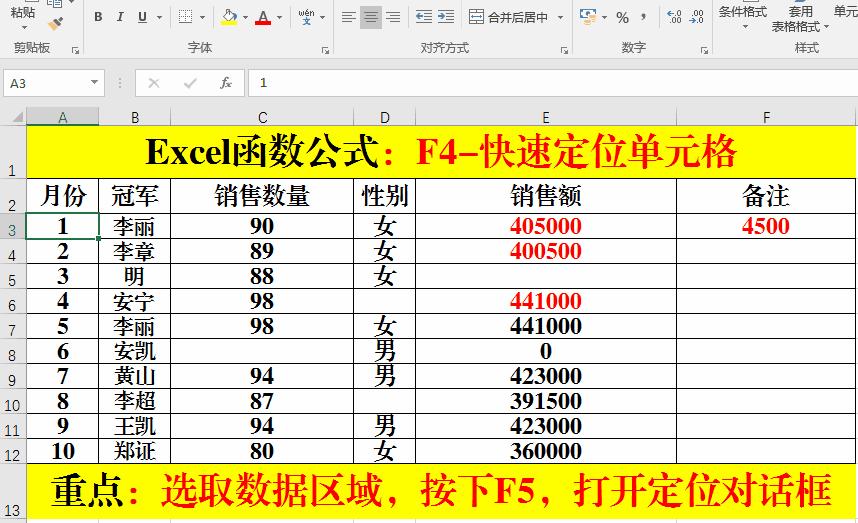Expand the 合并后居中 dropdown arrow
858x523 pixels.
click(x=560, y=18)
